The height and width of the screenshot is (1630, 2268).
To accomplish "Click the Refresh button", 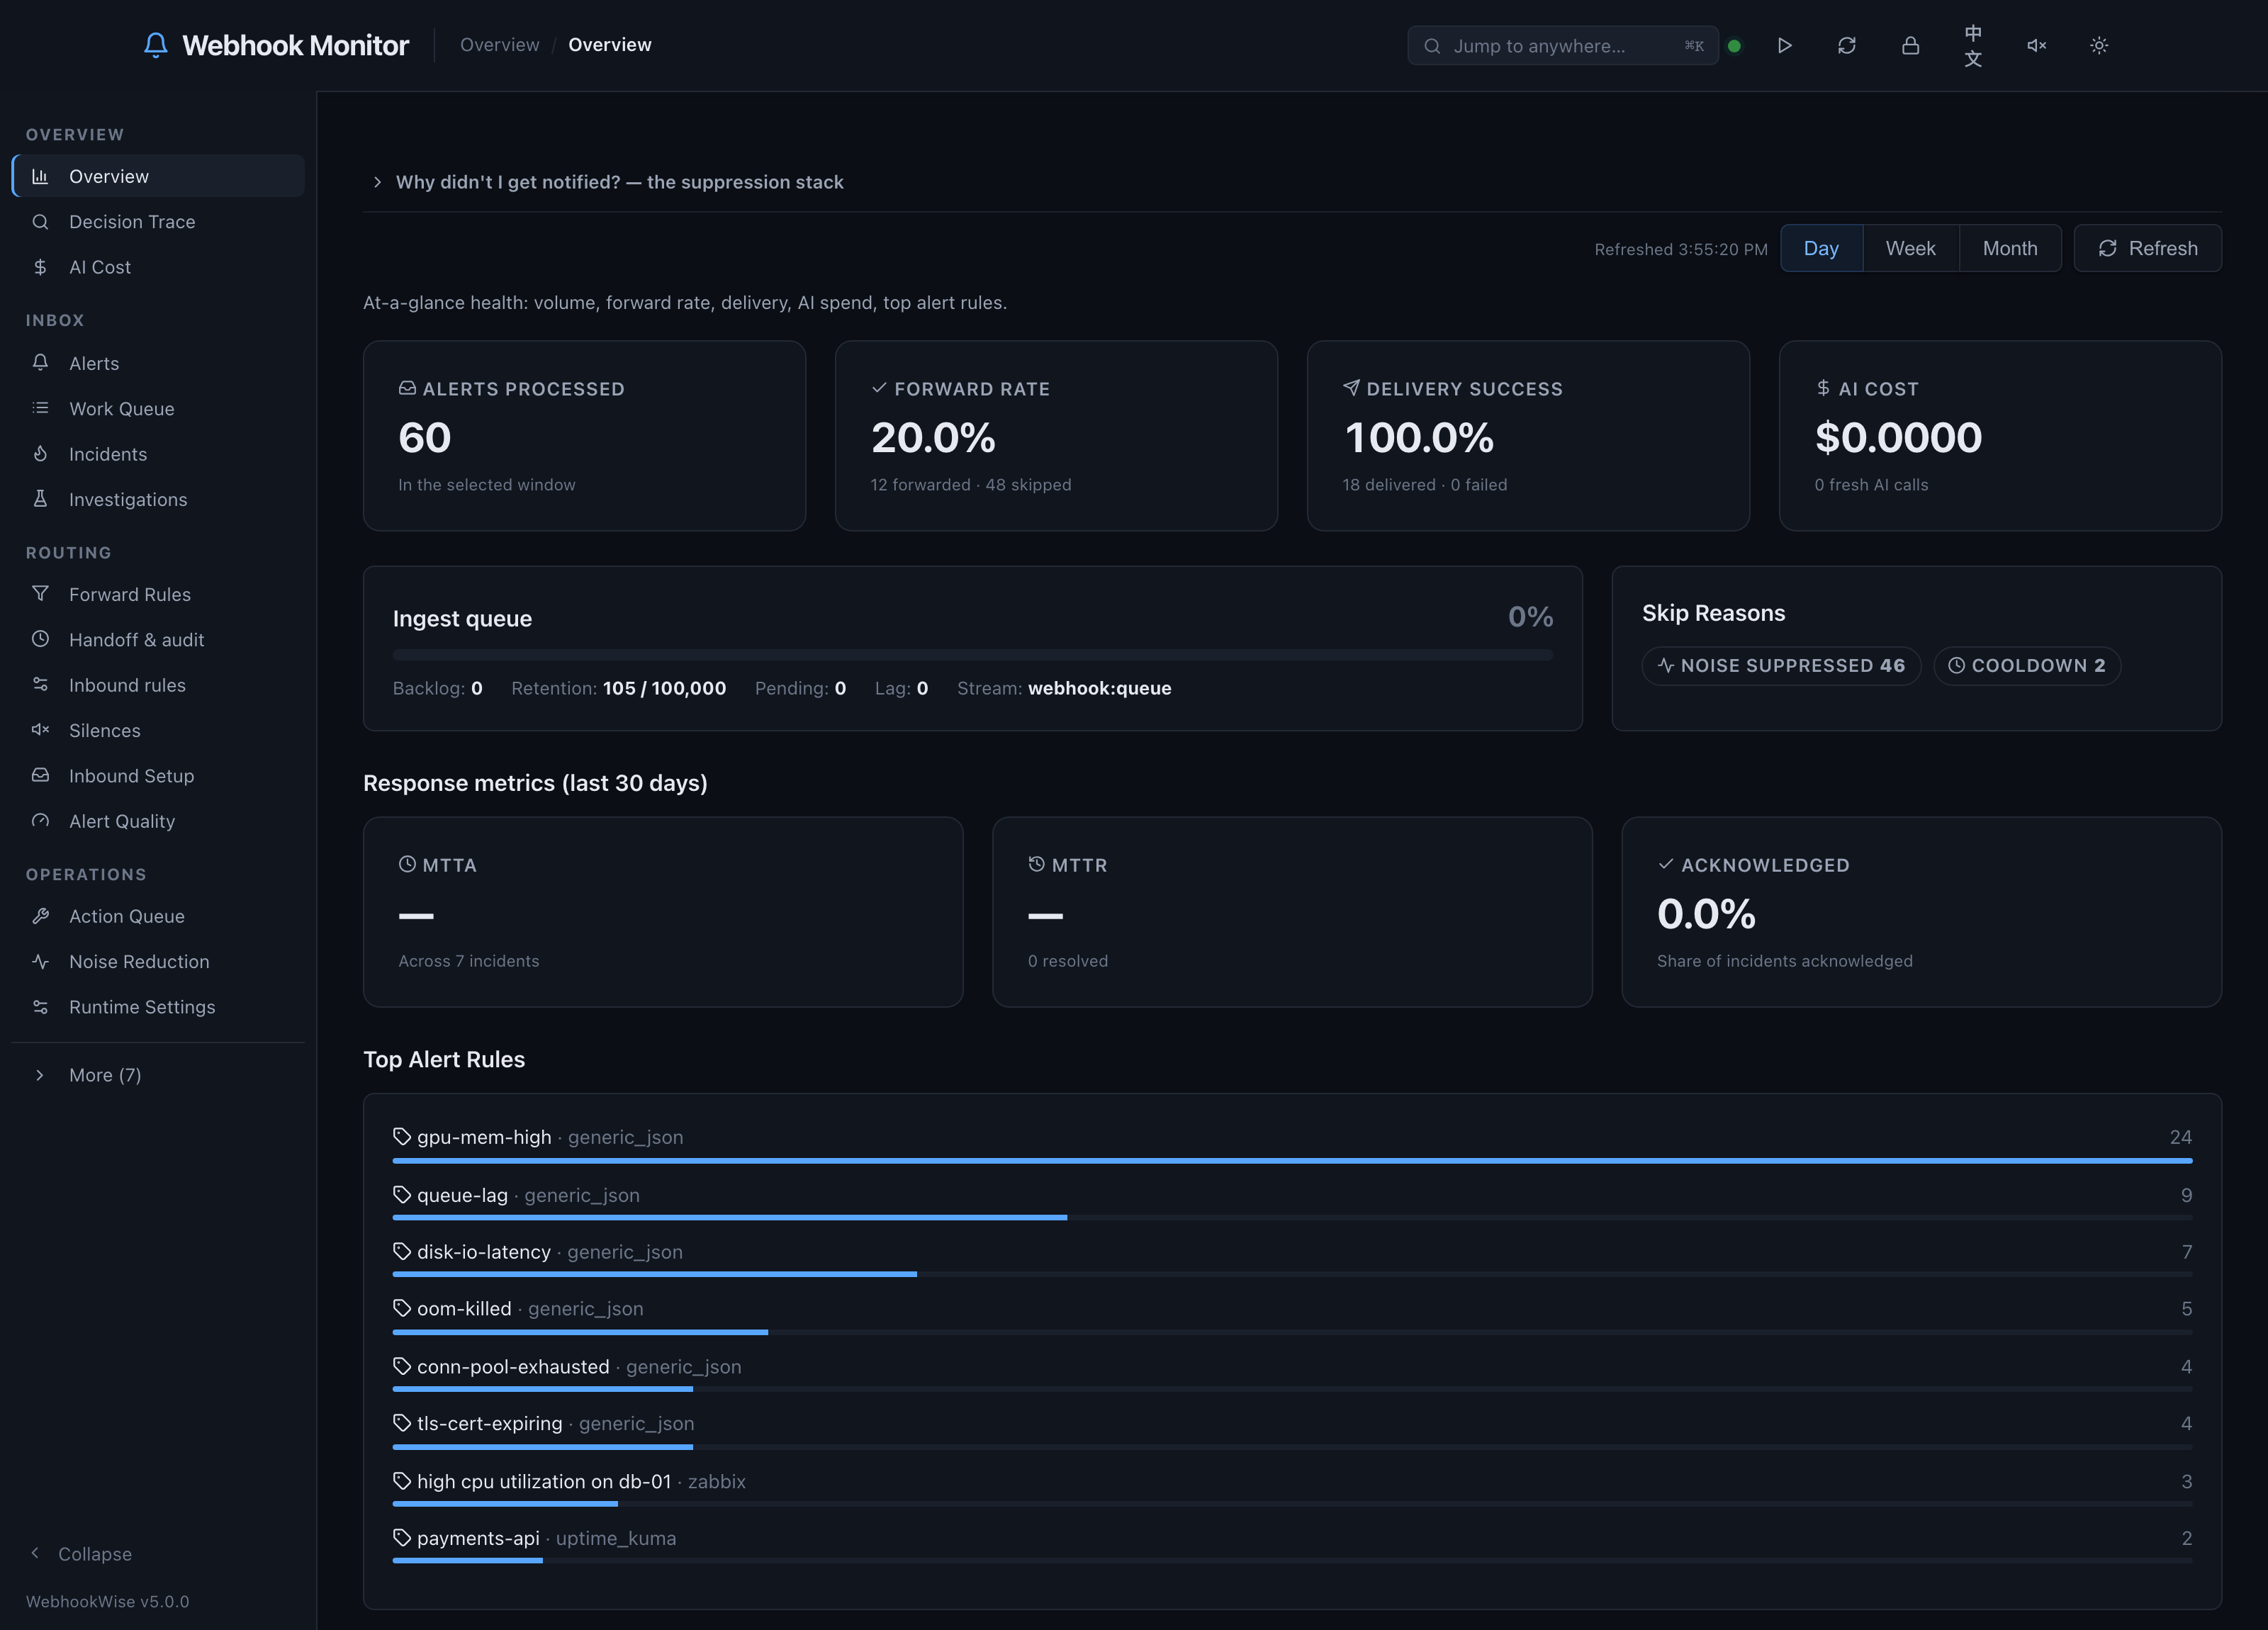I will point(2147,248).
